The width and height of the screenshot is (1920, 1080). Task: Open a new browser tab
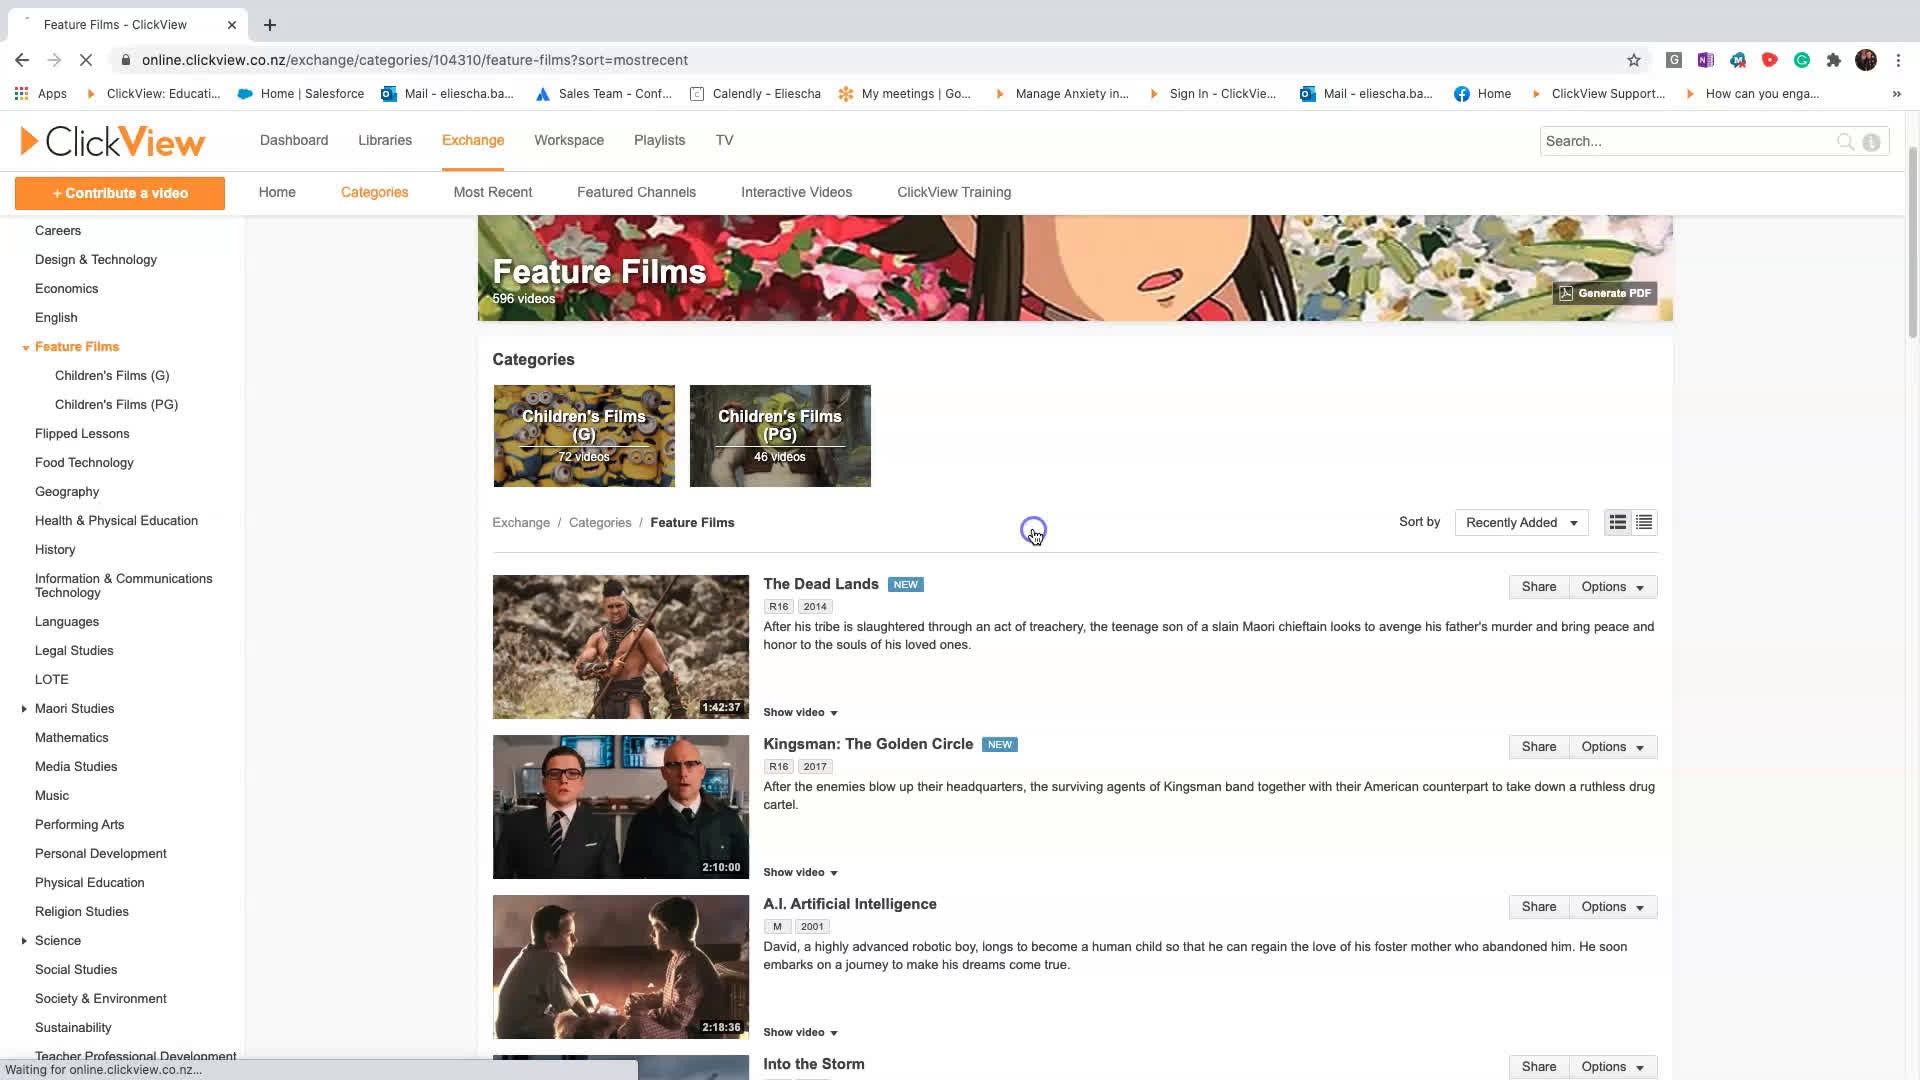click(270, 25)
